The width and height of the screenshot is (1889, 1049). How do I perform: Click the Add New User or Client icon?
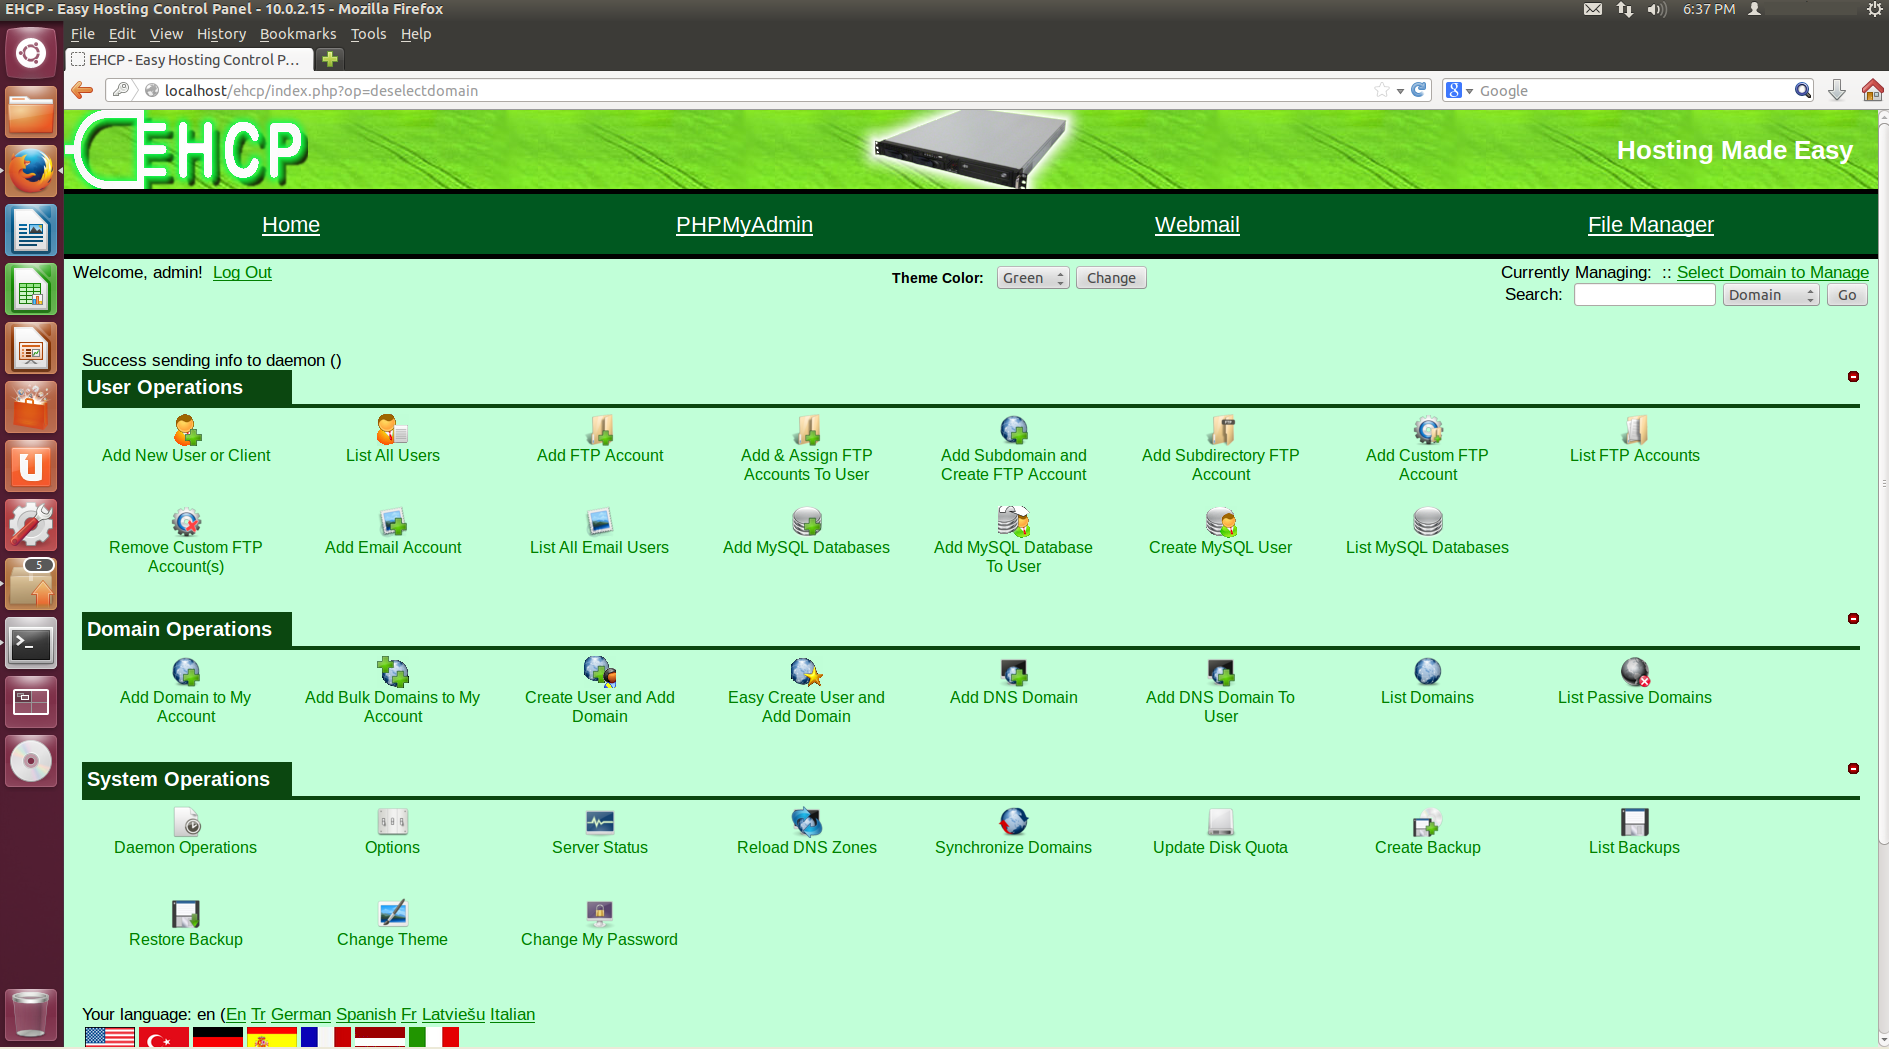pyautogui.click(x=185, y=430)
